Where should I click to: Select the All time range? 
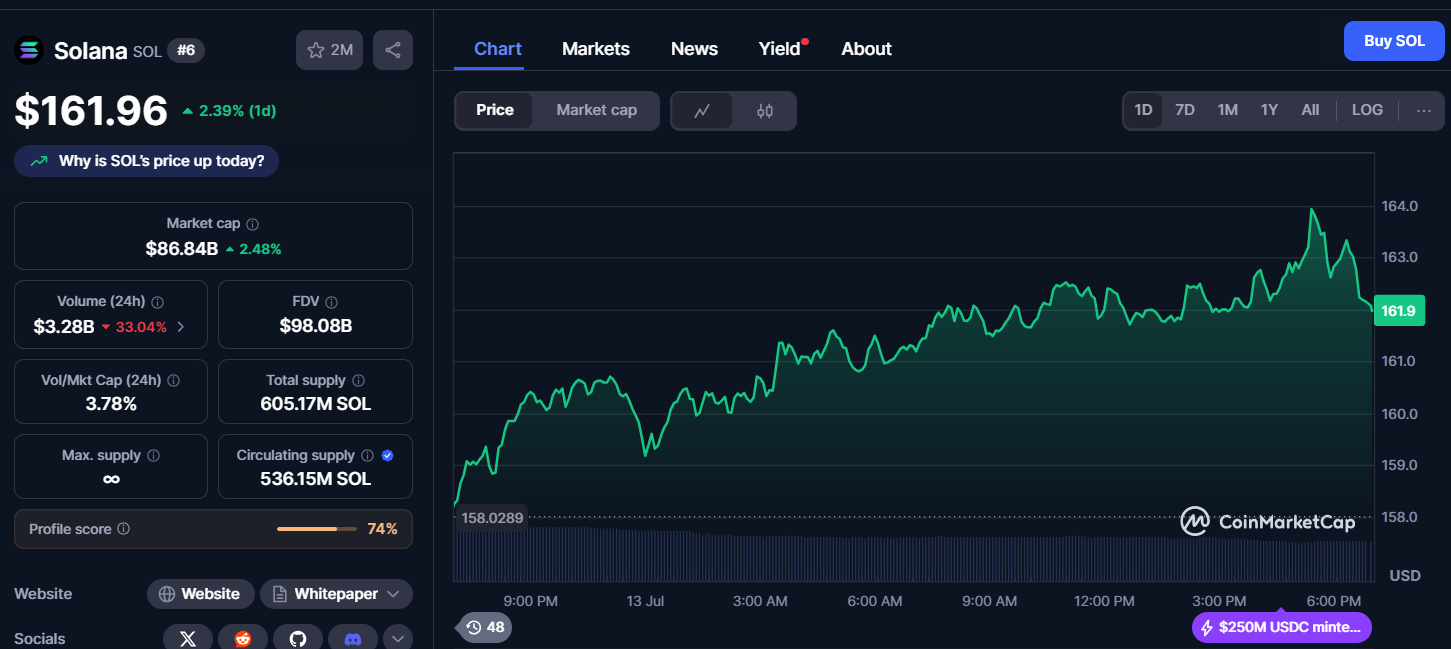1310,110
